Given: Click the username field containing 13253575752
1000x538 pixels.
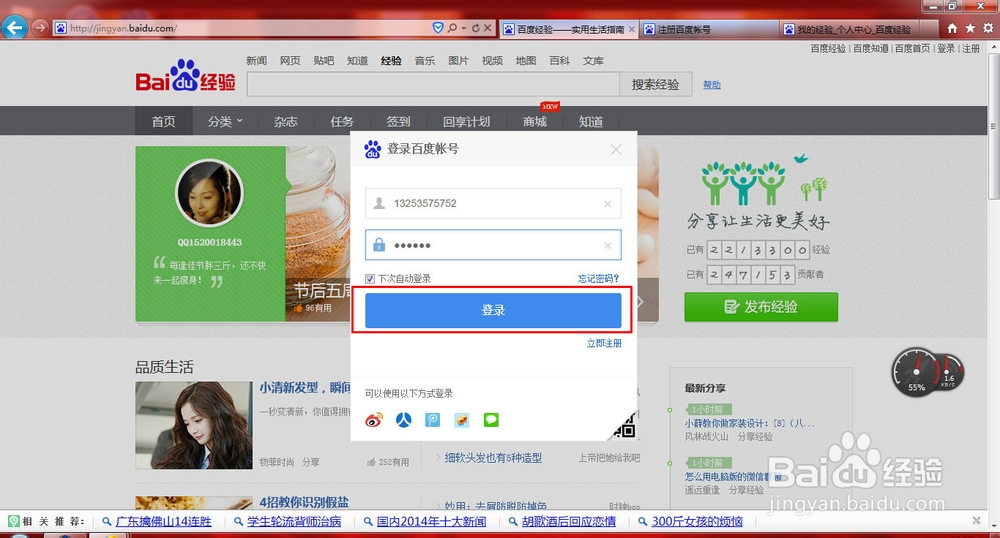Looking at the screenshot, I should pos(493,203).
